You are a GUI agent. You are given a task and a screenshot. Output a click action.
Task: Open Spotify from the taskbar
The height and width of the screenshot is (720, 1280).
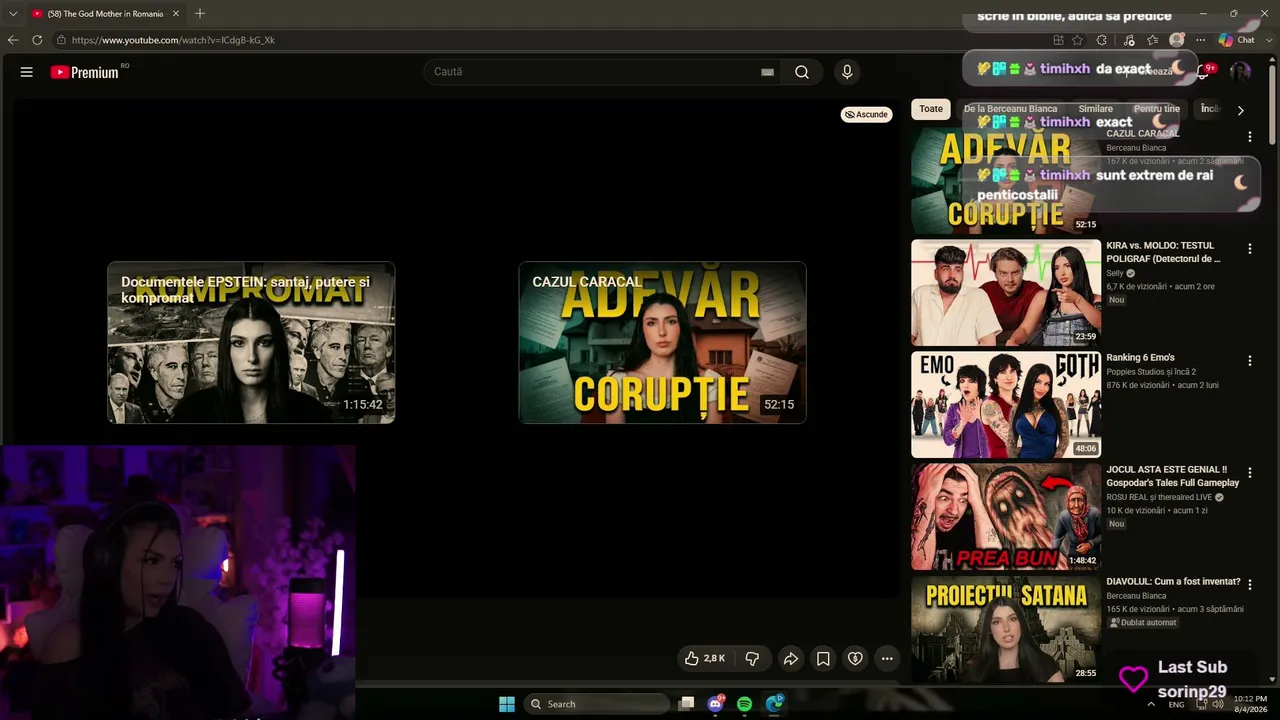coord(745,704)
